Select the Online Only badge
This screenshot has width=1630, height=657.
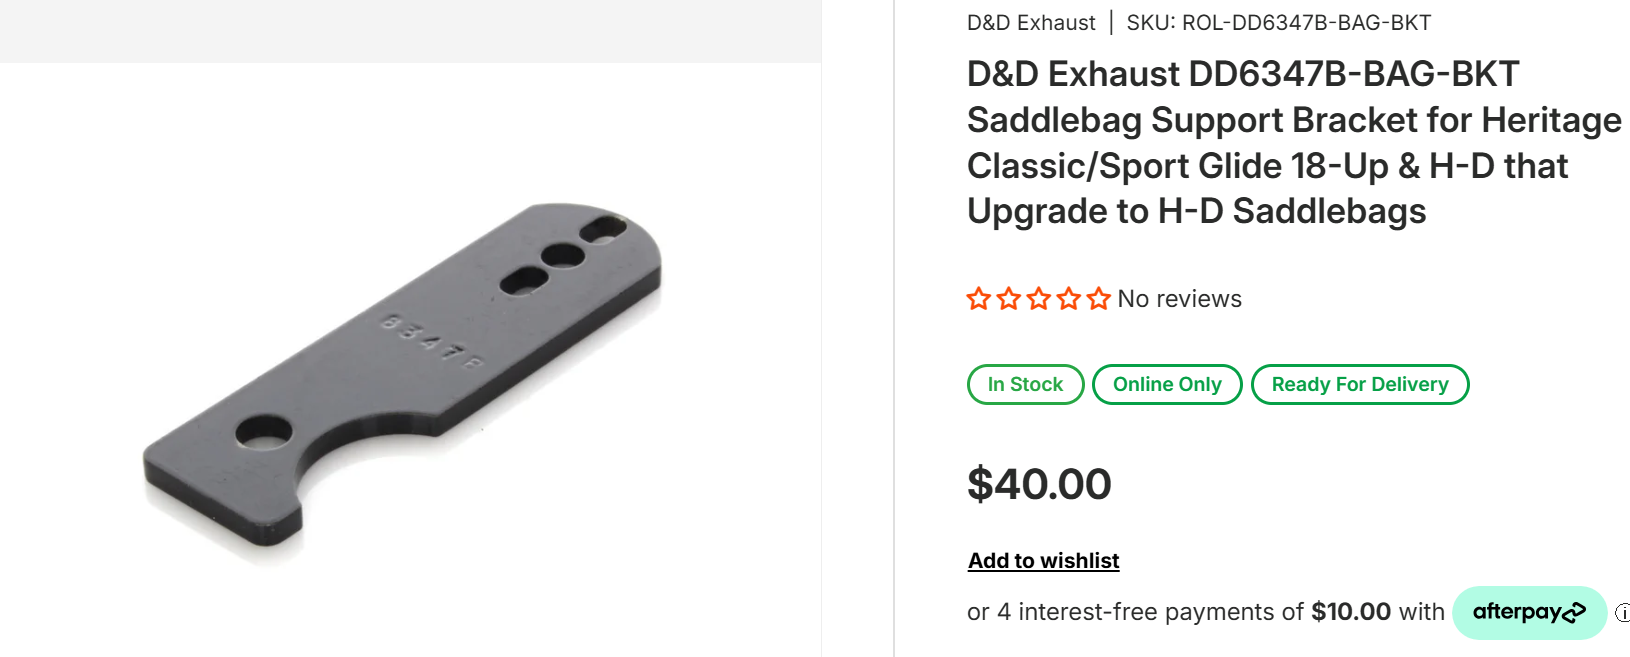click(1167, 385)
